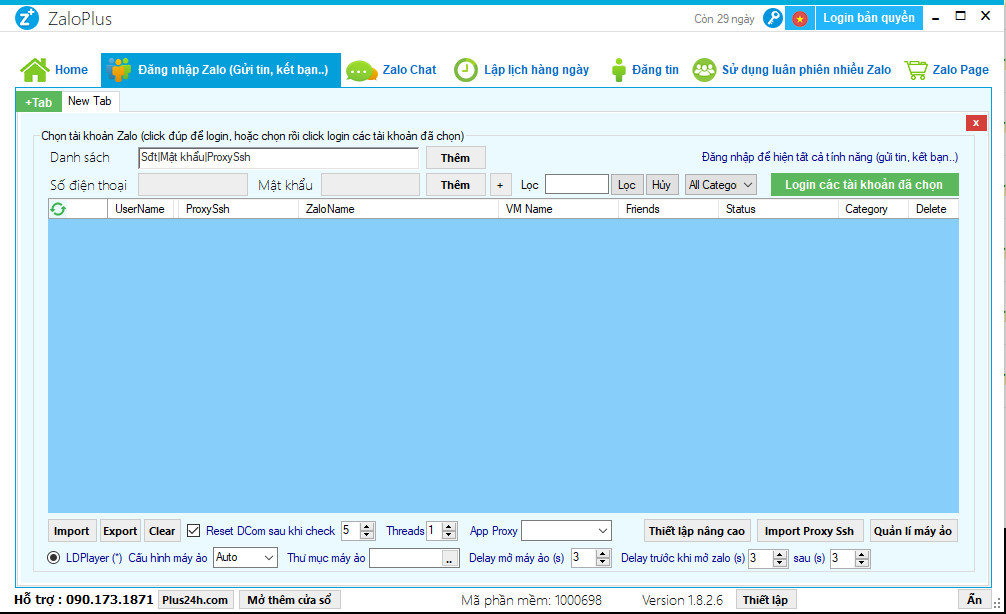Select Sử dụng luân phiên nhiều Zalo tab
Screen dimensions: 1006x614
792,70
